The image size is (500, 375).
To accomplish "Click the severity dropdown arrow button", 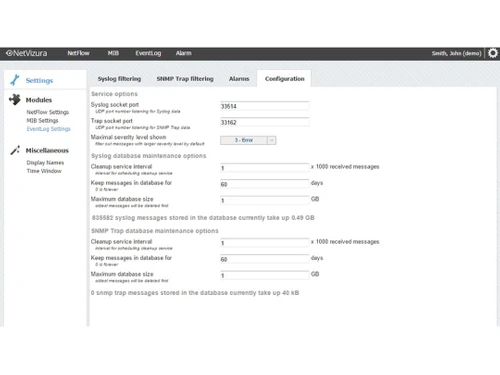I will (272, 140).
